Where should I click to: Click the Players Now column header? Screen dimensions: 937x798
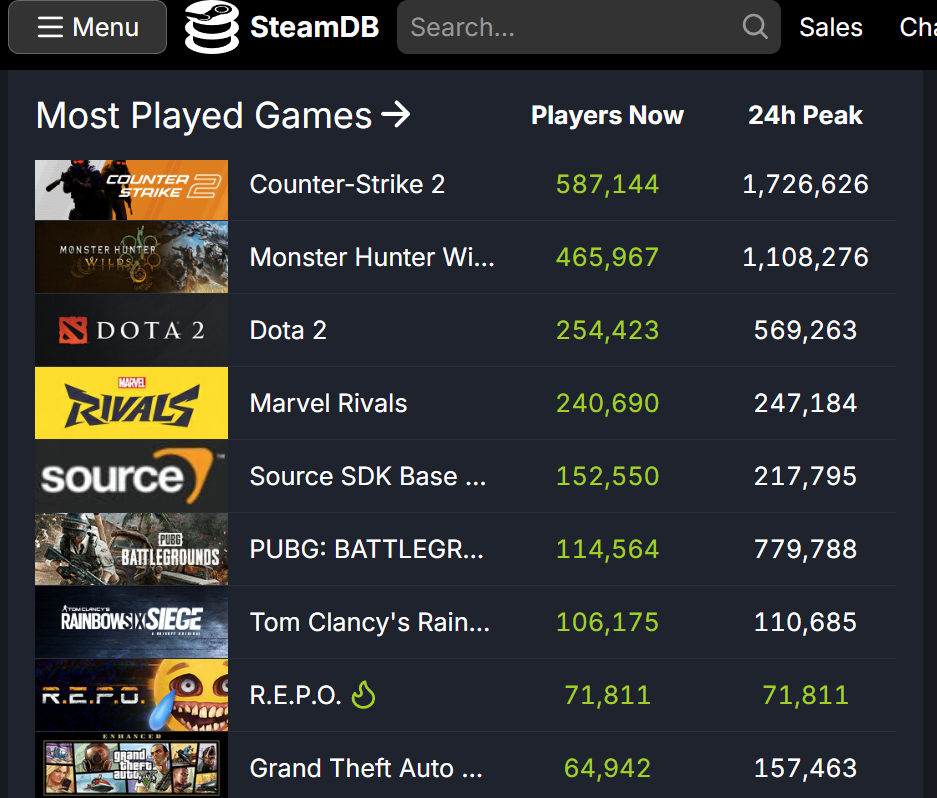coord(607,115)
